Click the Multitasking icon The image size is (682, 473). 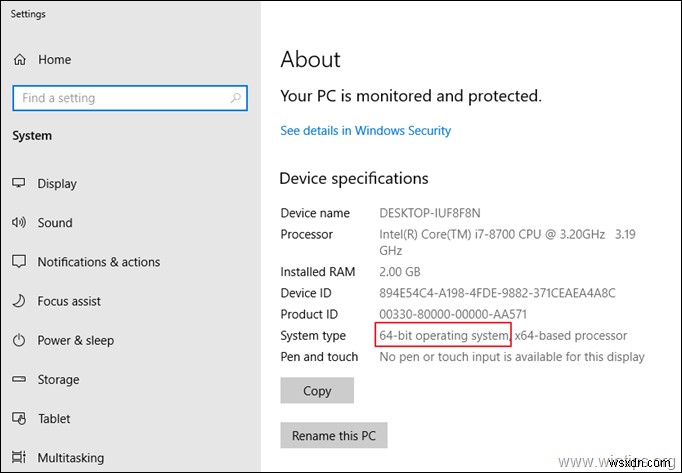click(x=18, y=458)
